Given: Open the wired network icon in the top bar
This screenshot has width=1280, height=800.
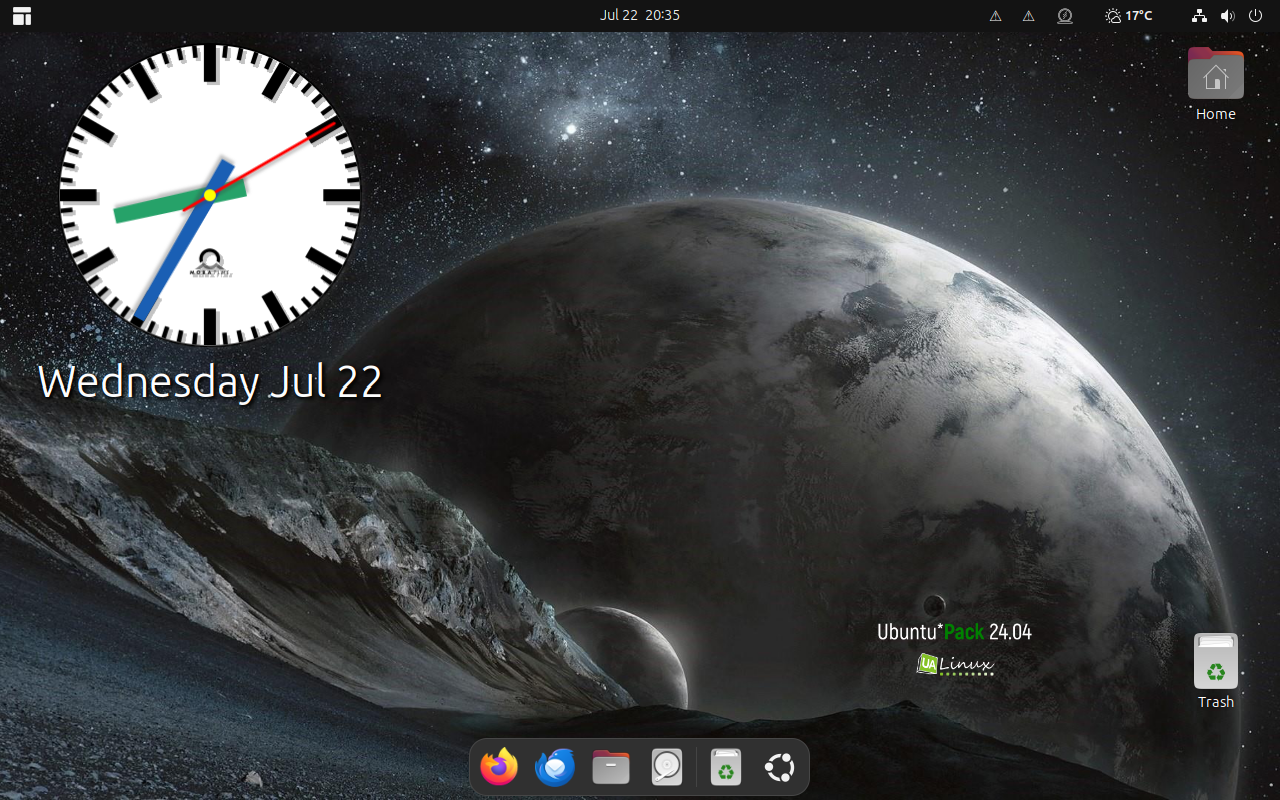Looking at the screenshot, I should tap(1200, 15).
